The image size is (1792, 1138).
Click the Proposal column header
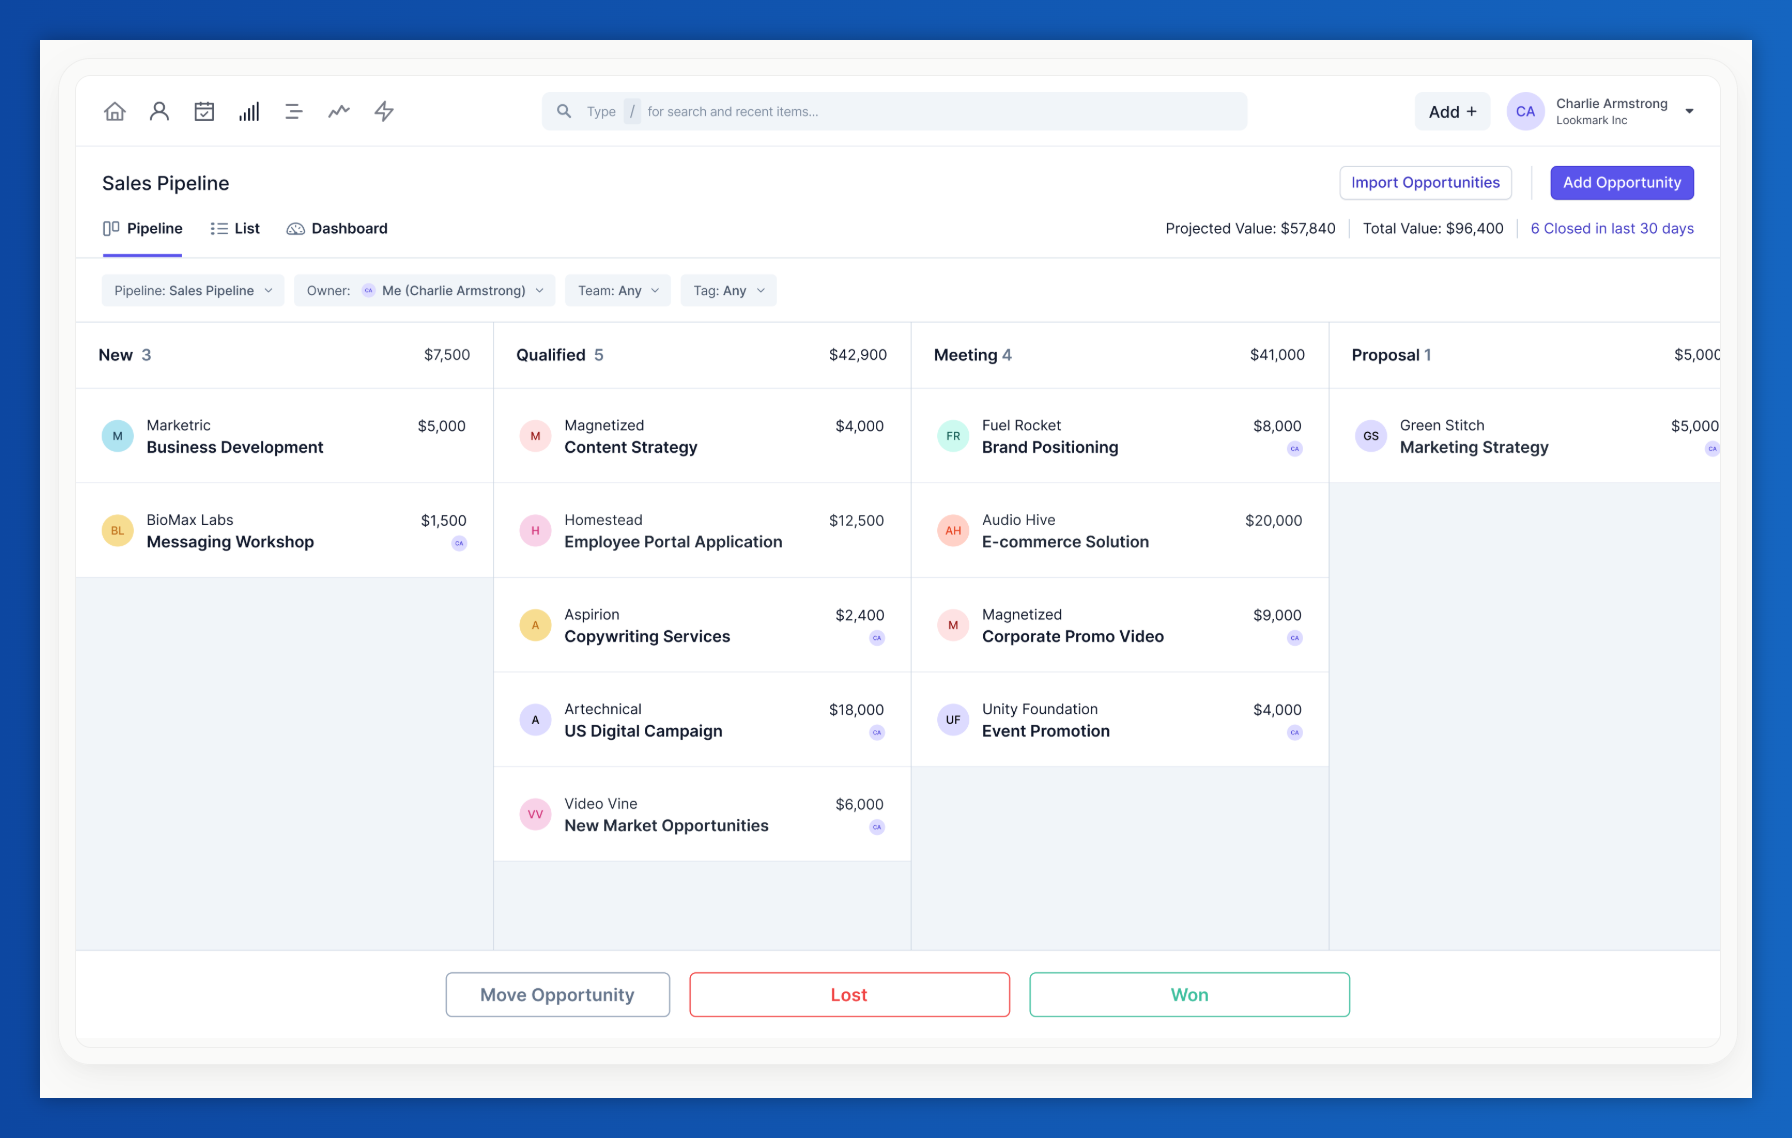coord(1525,355)
